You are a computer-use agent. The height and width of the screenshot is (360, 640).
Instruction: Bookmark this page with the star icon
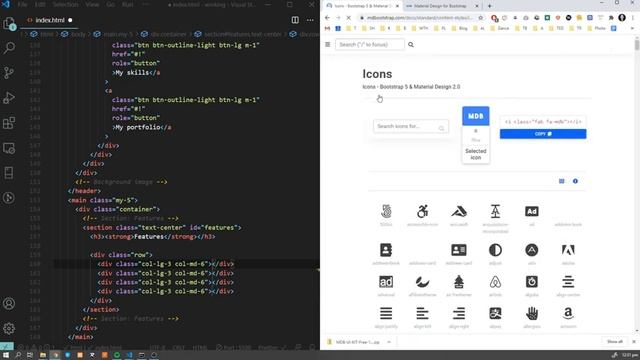click(480, 18)
